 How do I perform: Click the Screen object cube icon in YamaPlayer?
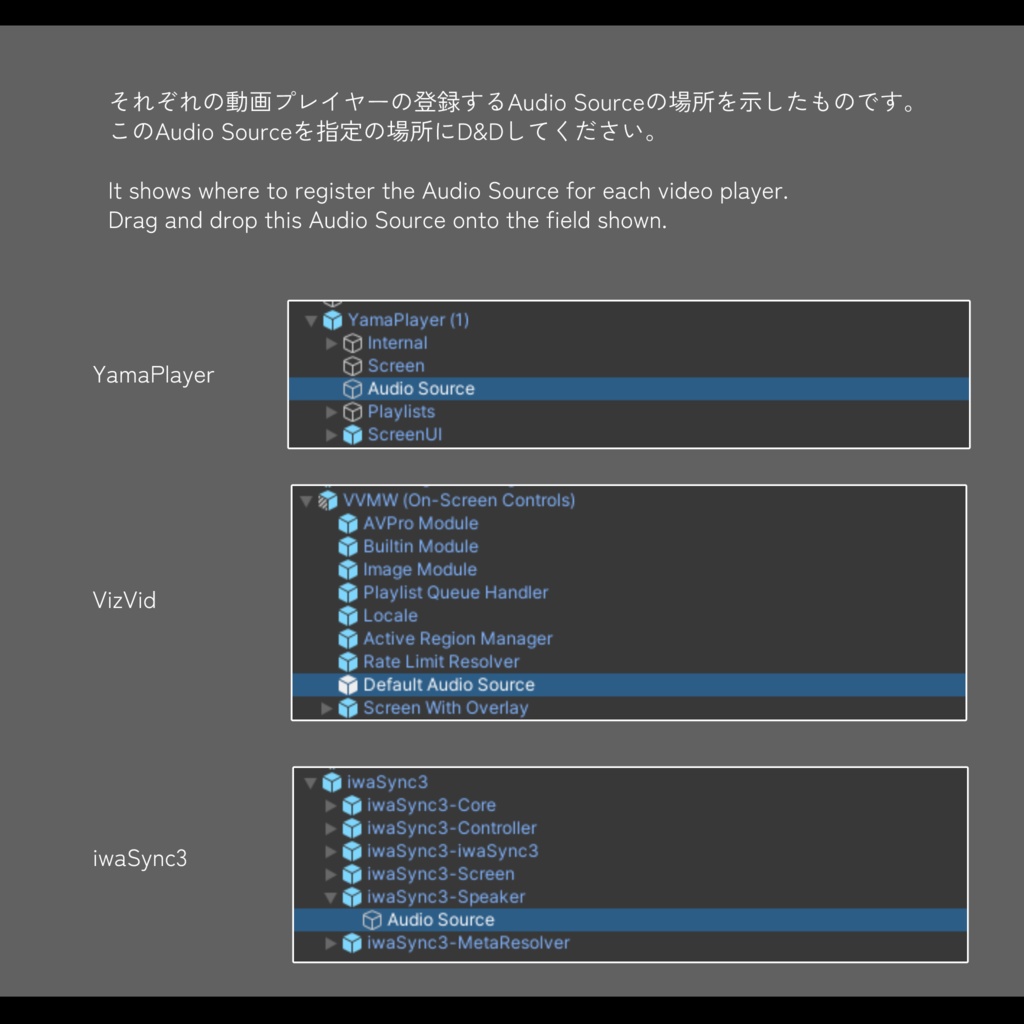click(353, 366)
